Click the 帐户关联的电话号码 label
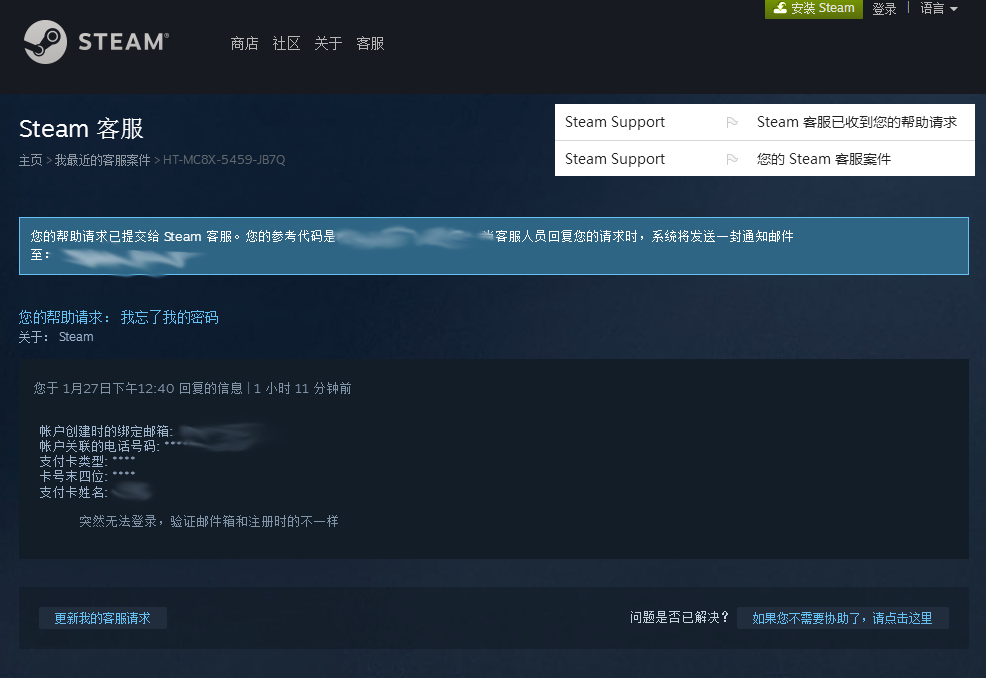This screenshot has width=986, height=678. 99,446
